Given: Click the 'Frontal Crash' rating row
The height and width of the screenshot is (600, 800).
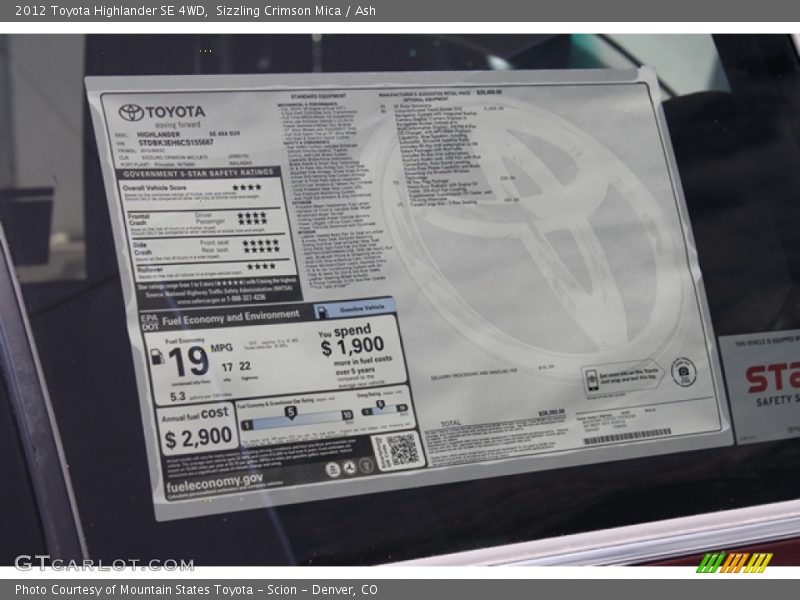Looking at the screenshot, I should [x=206, y=222].
